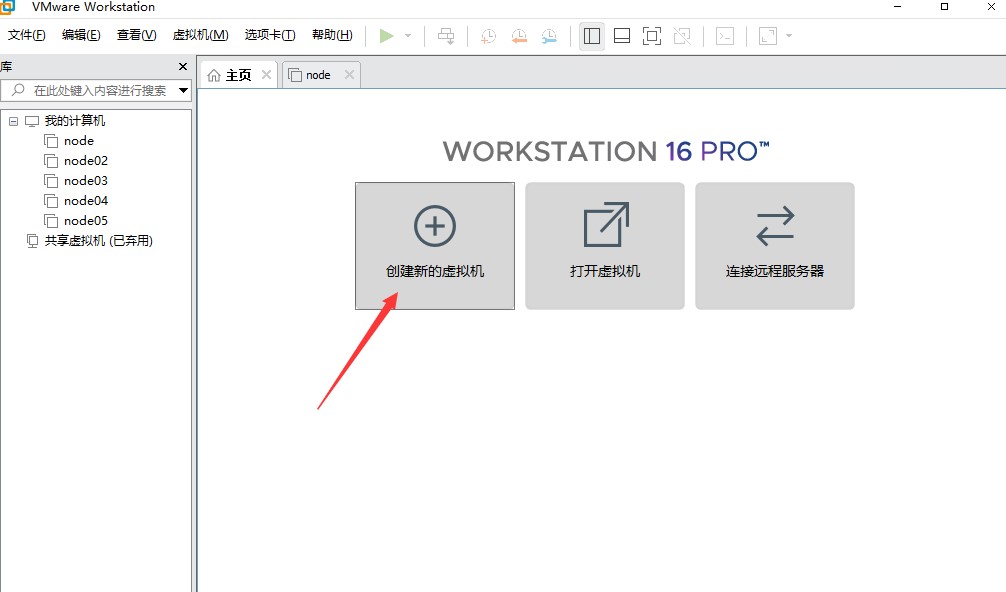Click the 打开虚拟机 button
Viewport: 1006px width, 592px height.
[605, 246]
